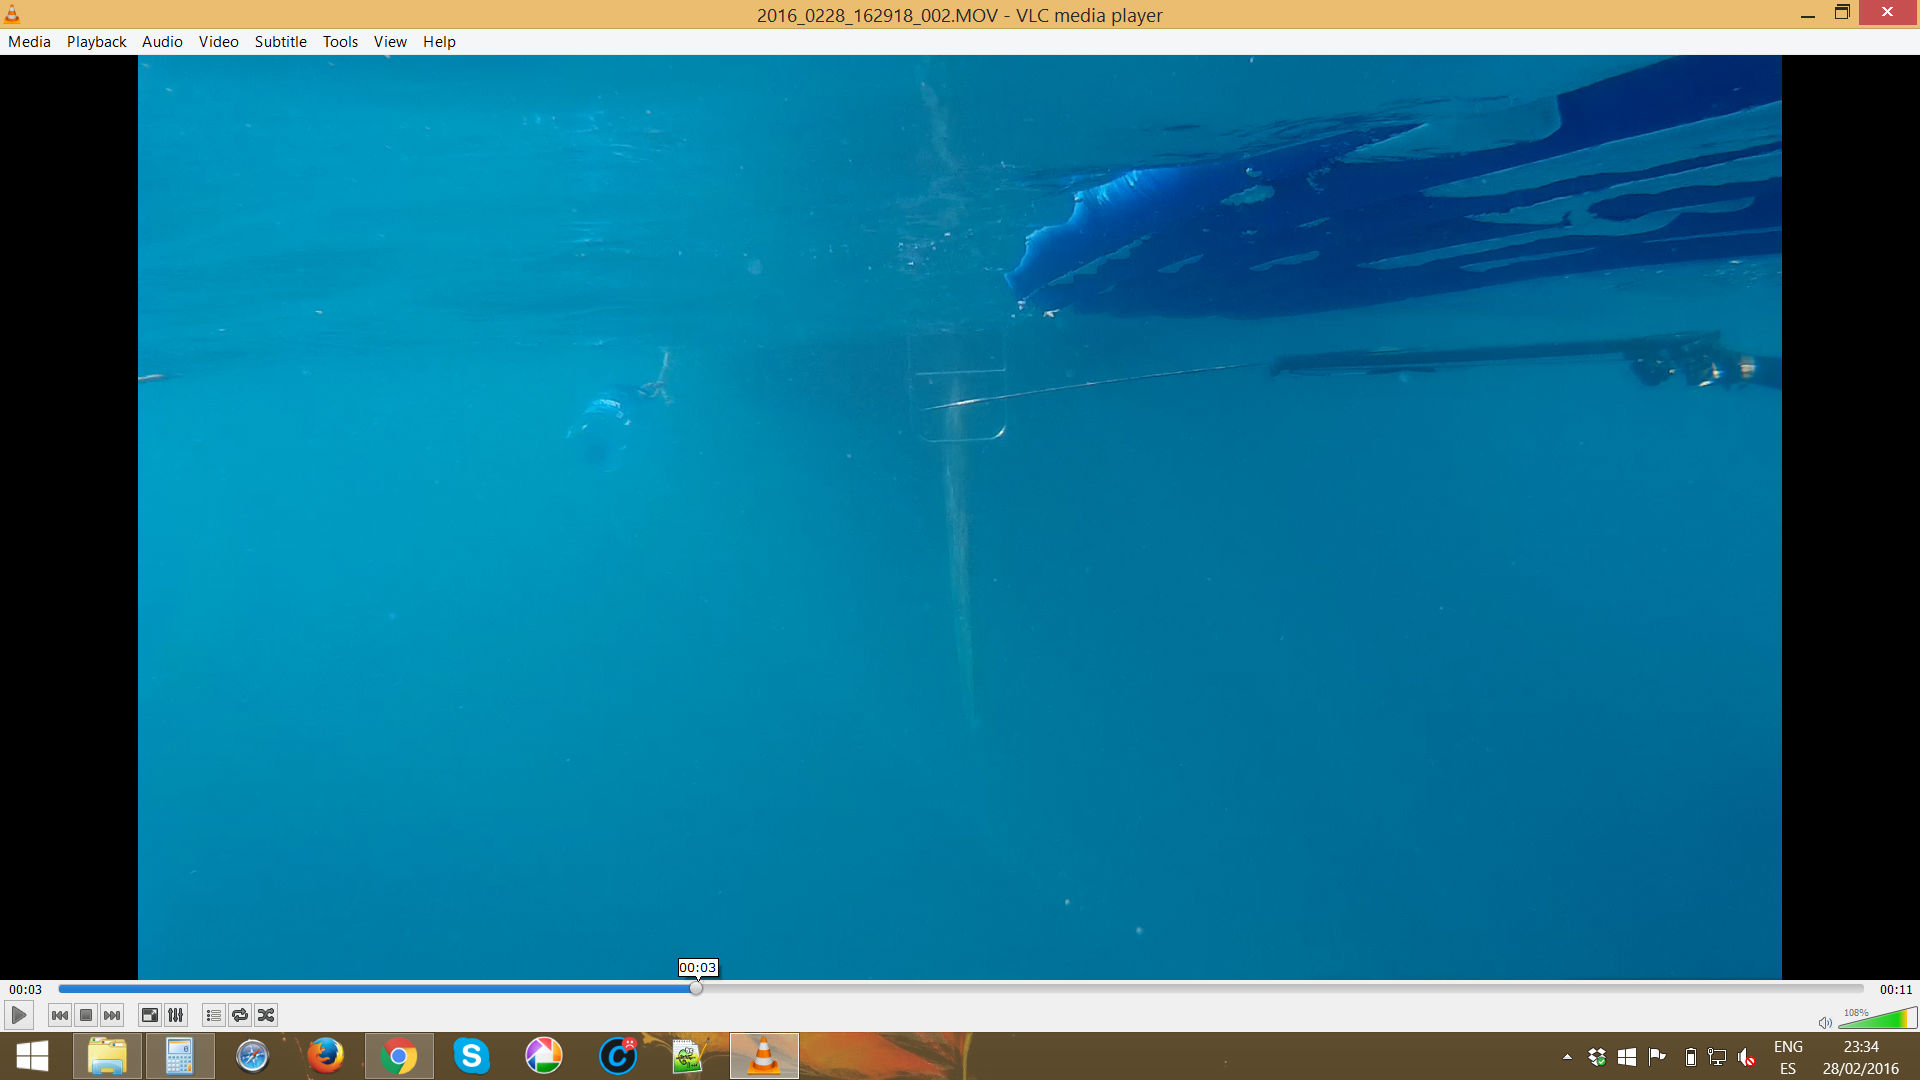Open Skype from the taskbar
Screen dimensions: 1920x1080
click(x=471, y=1056)
